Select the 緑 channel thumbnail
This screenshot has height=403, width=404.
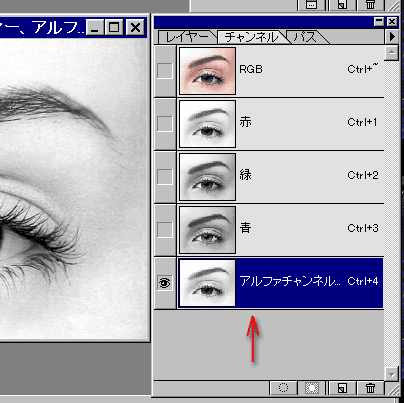207,177
